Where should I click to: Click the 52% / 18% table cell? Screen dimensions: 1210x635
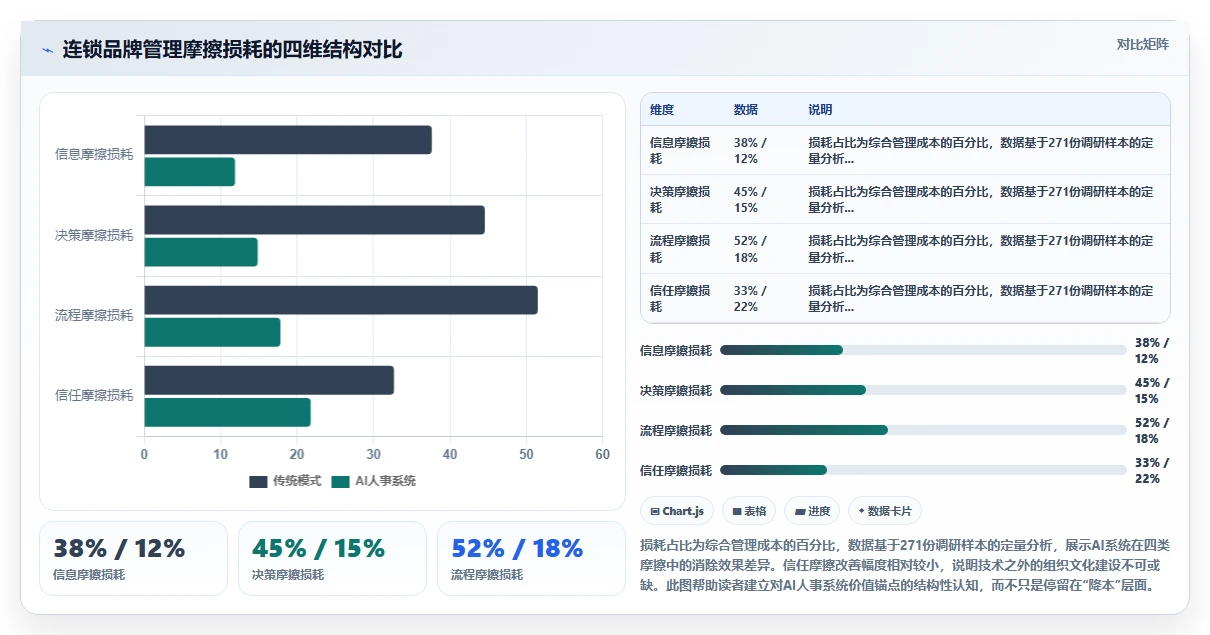tap(762, 249)
